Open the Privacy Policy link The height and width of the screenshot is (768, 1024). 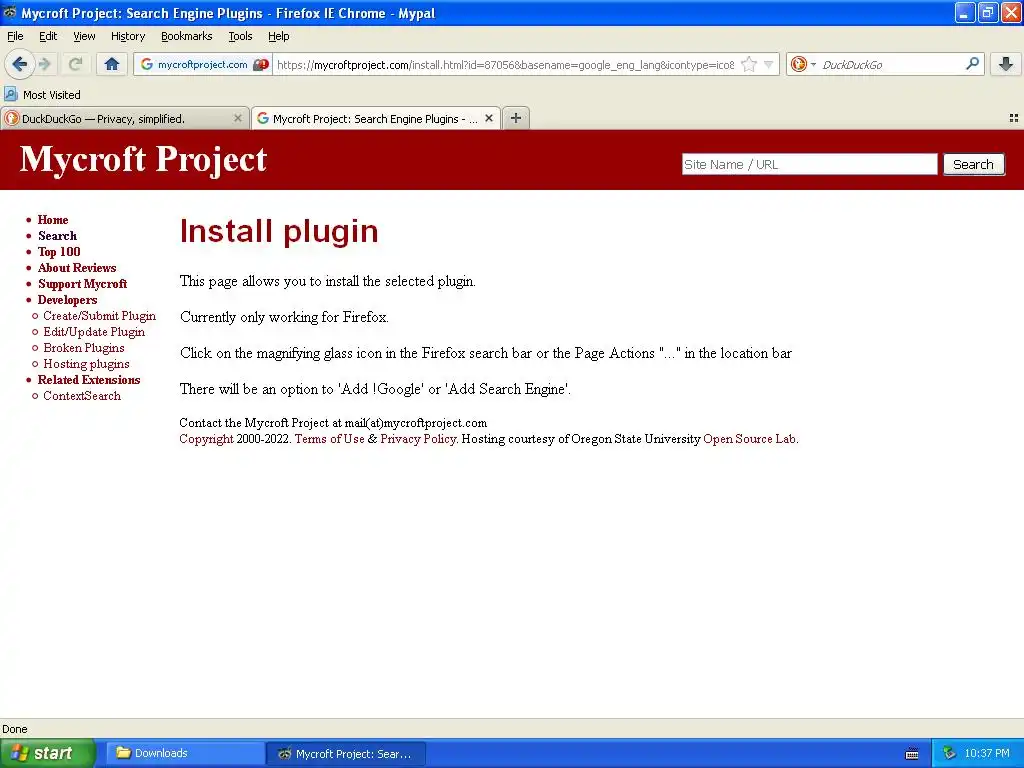click(418, 439)
